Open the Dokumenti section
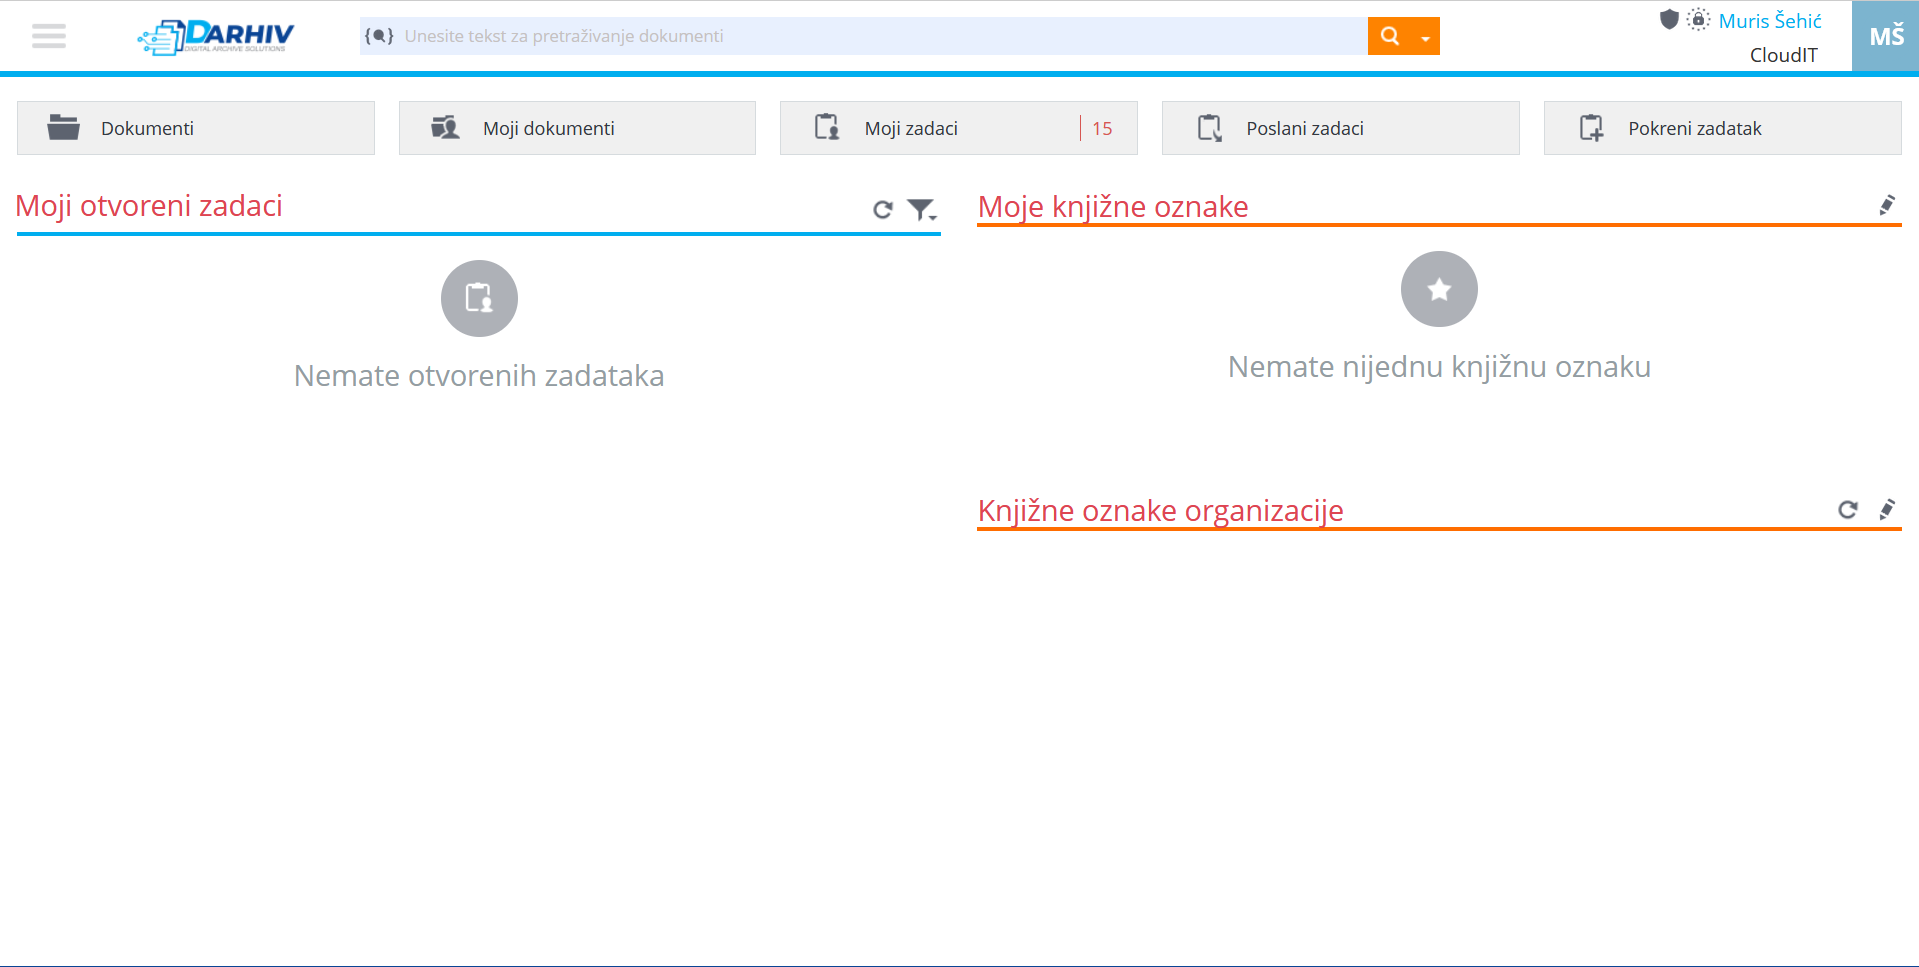The height and width of the screenshot is (967, 1919). pyautogui.click(x=196, y=128)
